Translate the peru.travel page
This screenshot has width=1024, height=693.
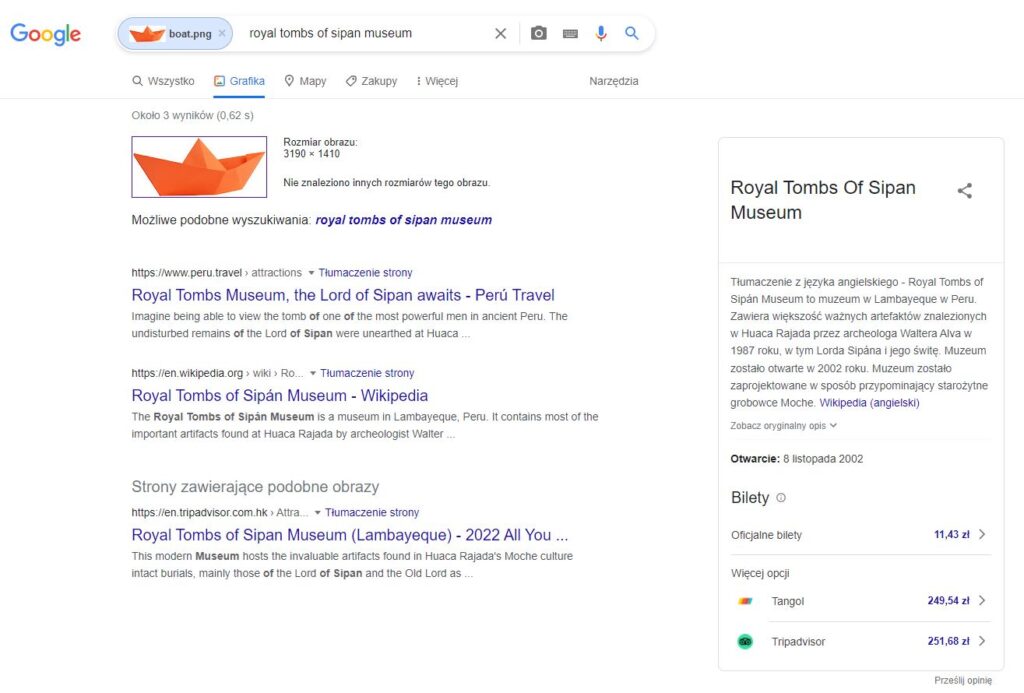coord(365,272)
